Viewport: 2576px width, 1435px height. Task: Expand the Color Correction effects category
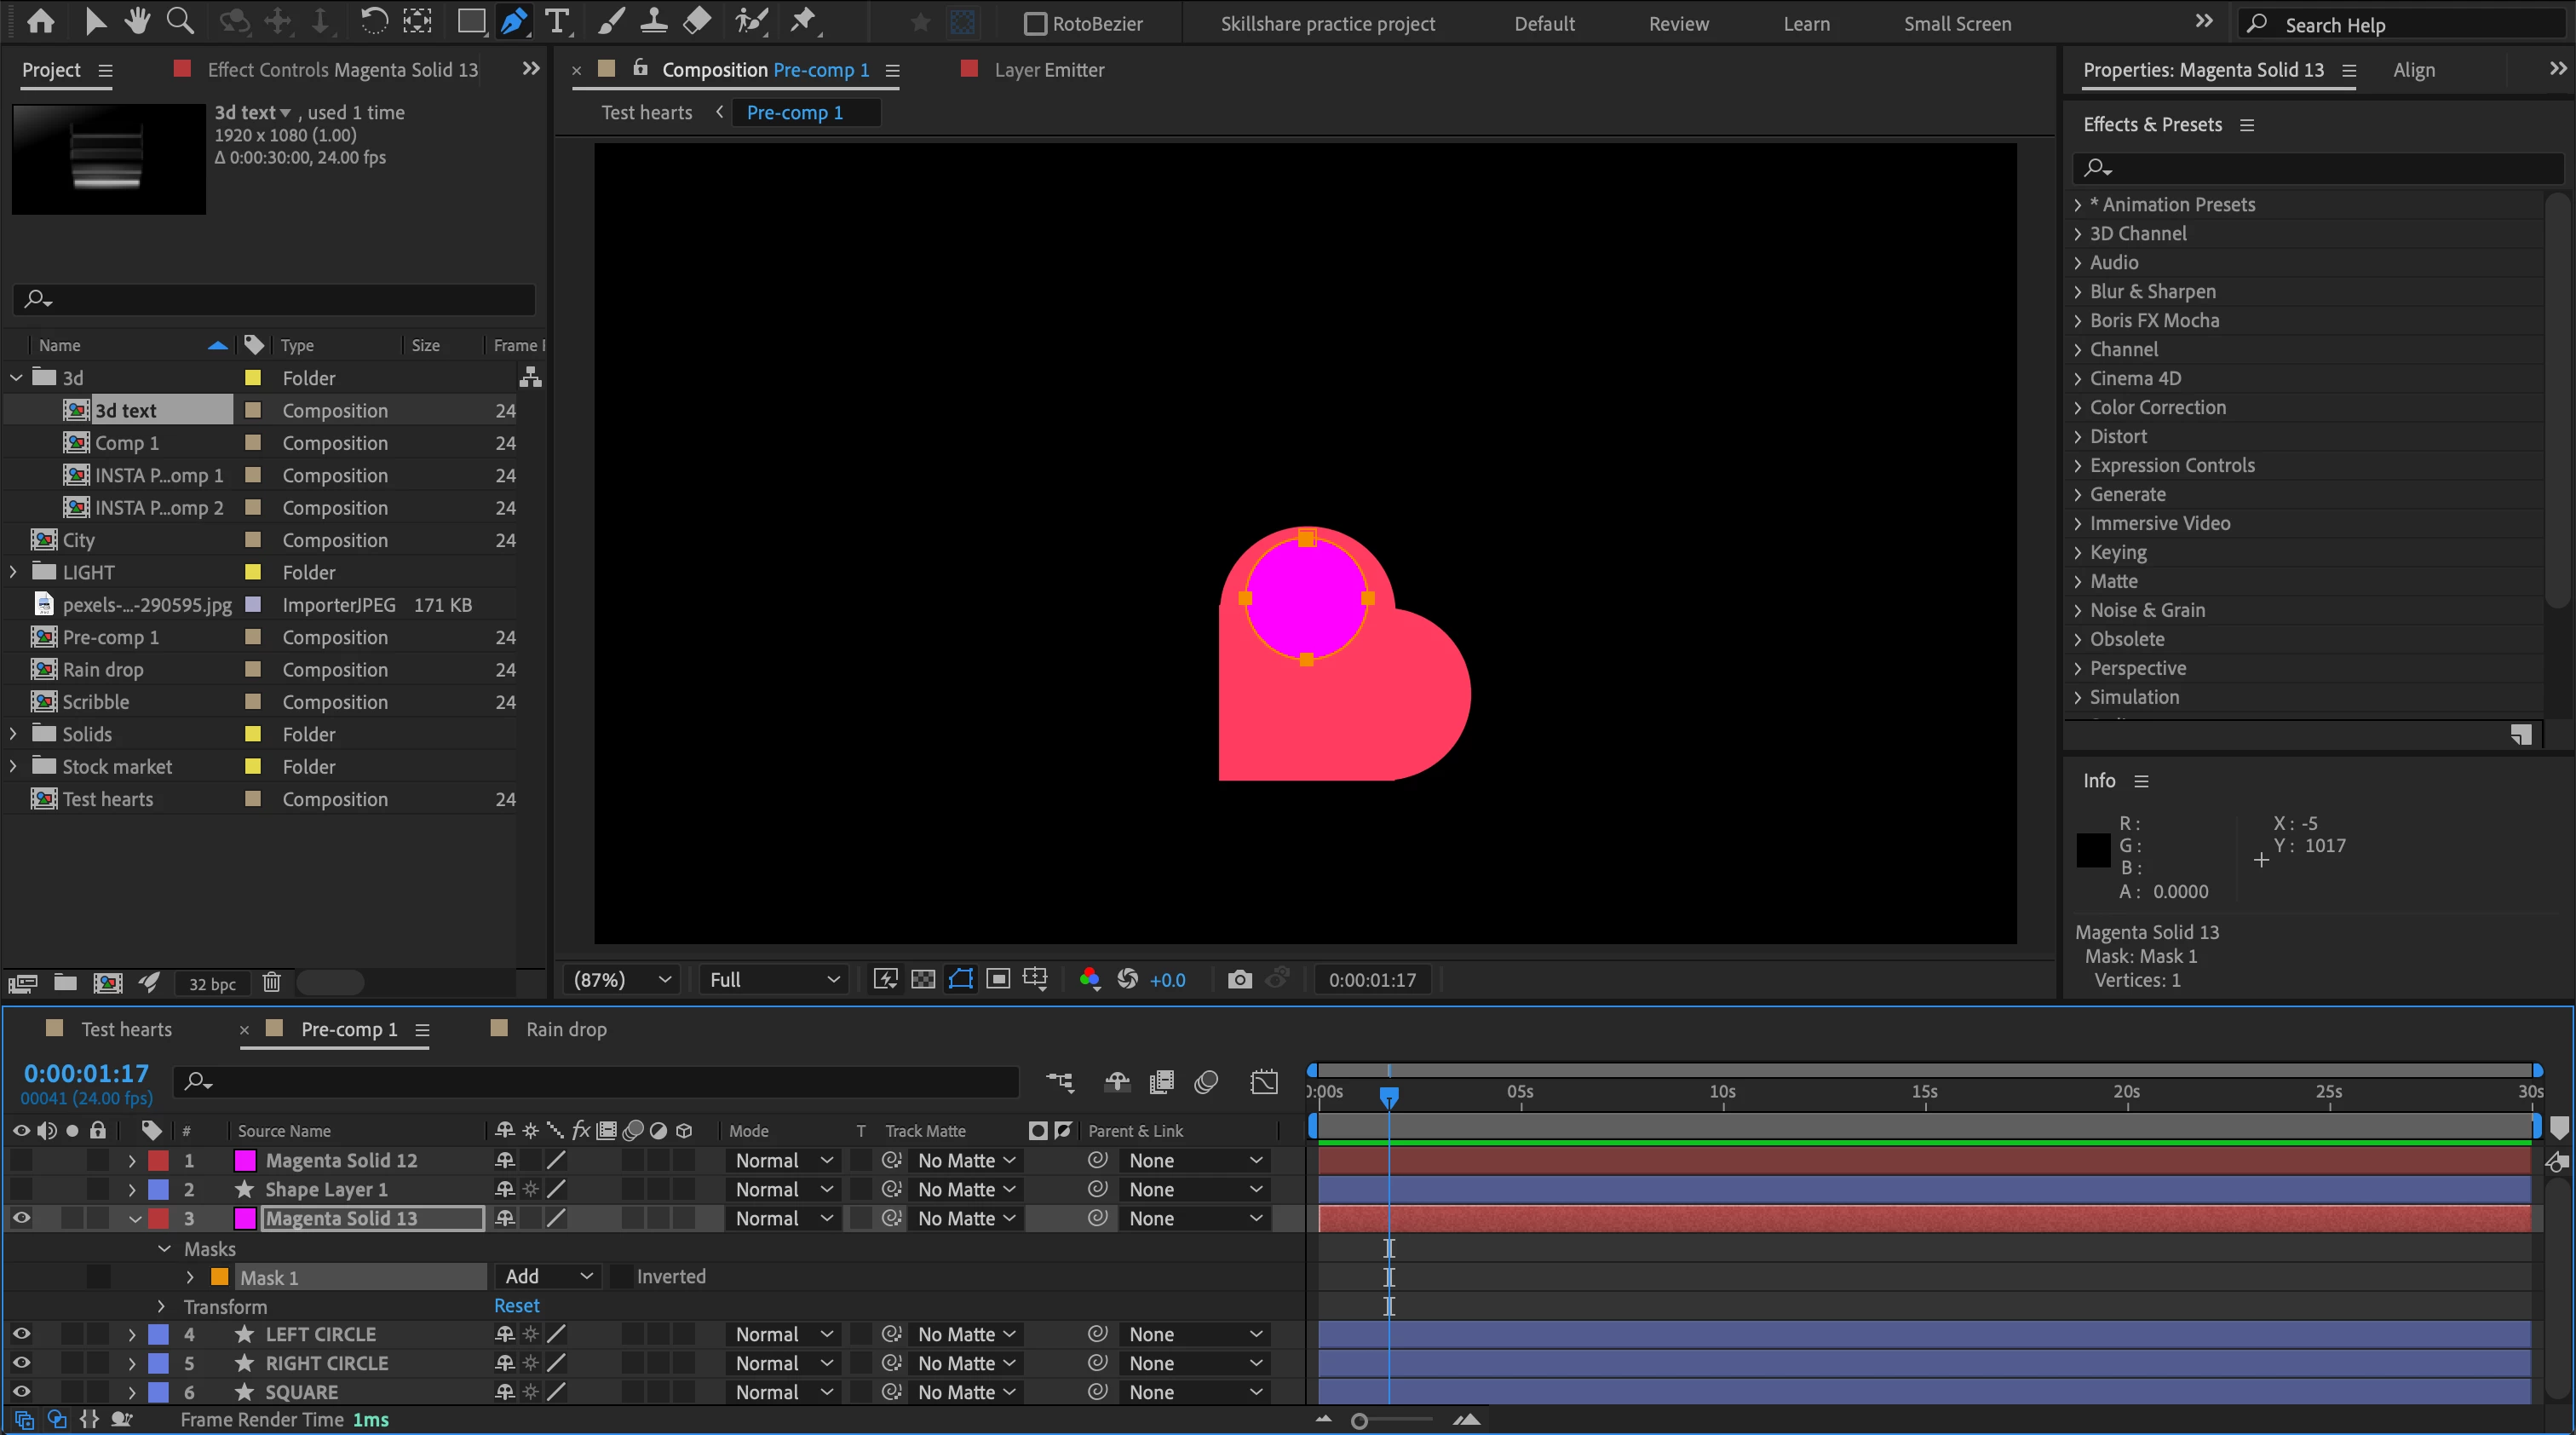(2078, 407)
